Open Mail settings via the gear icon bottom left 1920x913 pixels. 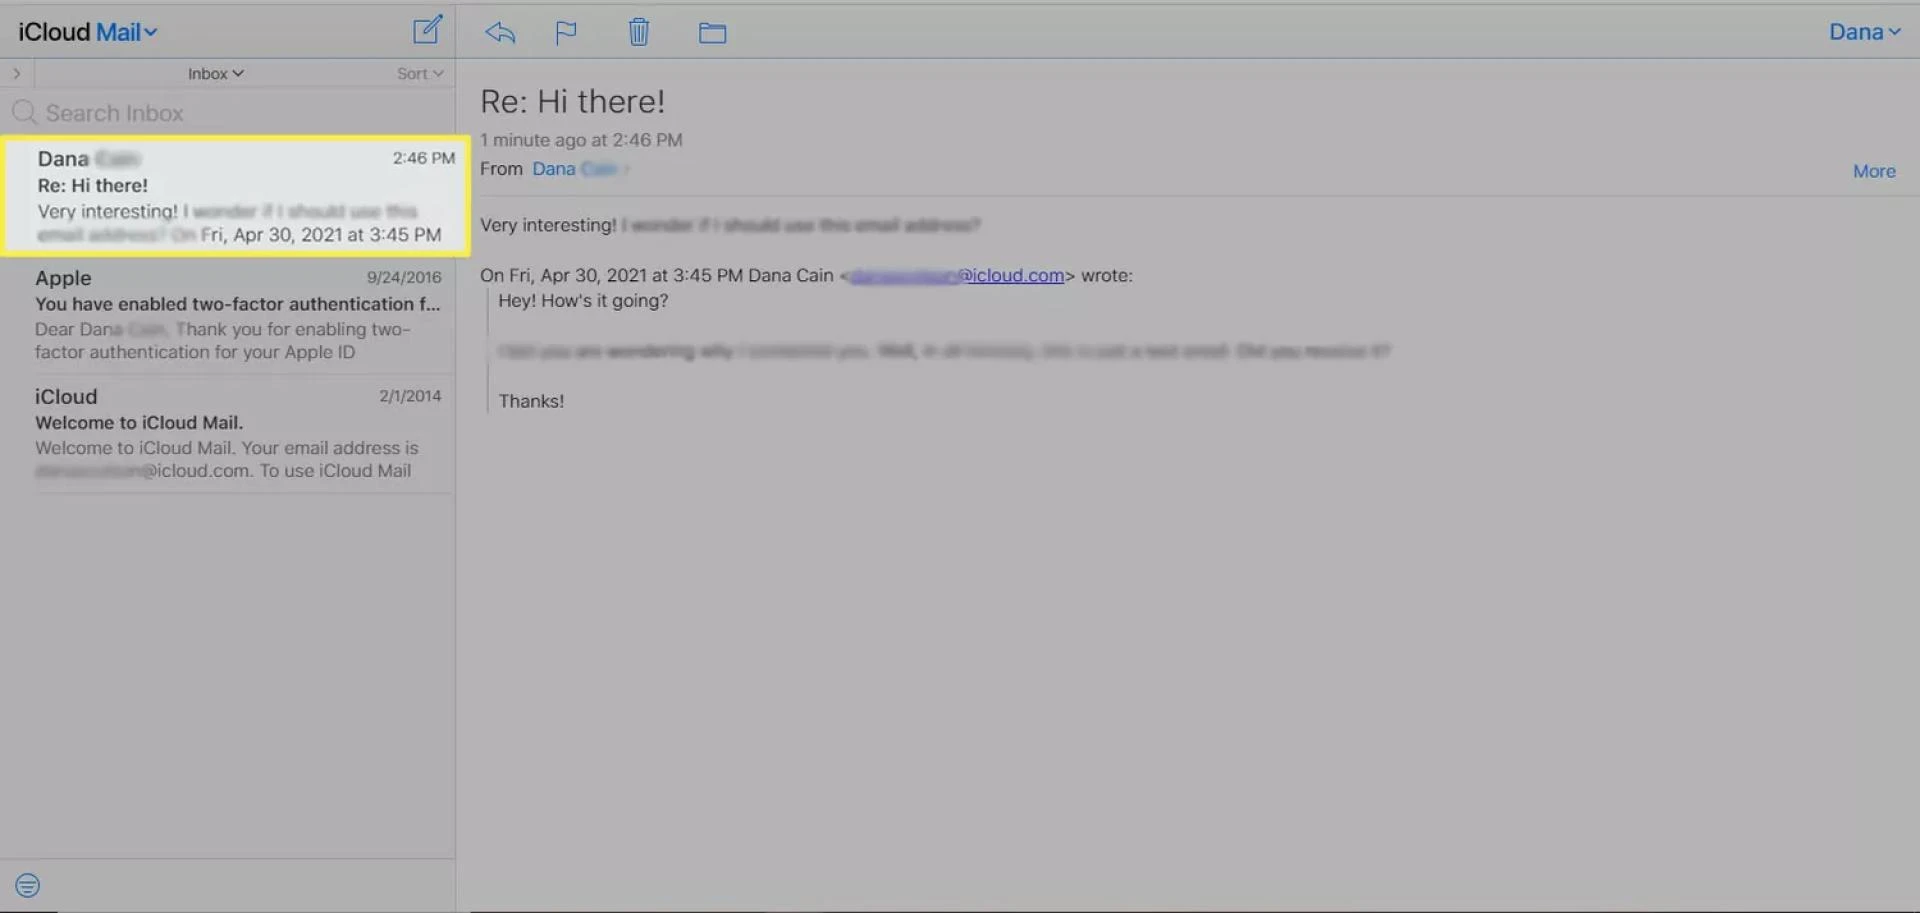click(x=26, y=884)
